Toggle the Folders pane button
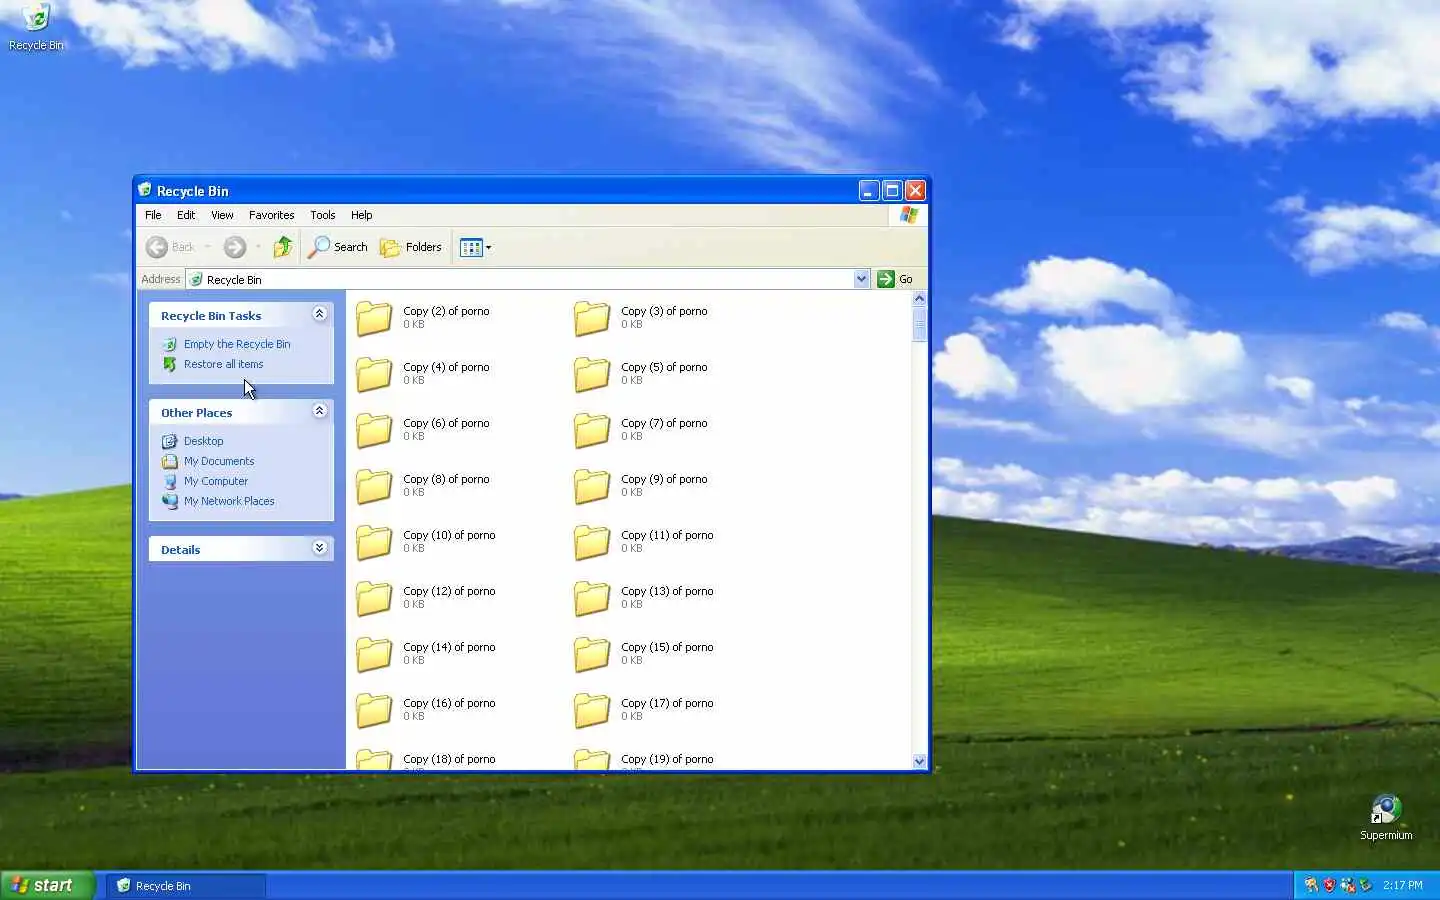1440x900 pixels. pyautogui.click(x=411, y=247)
